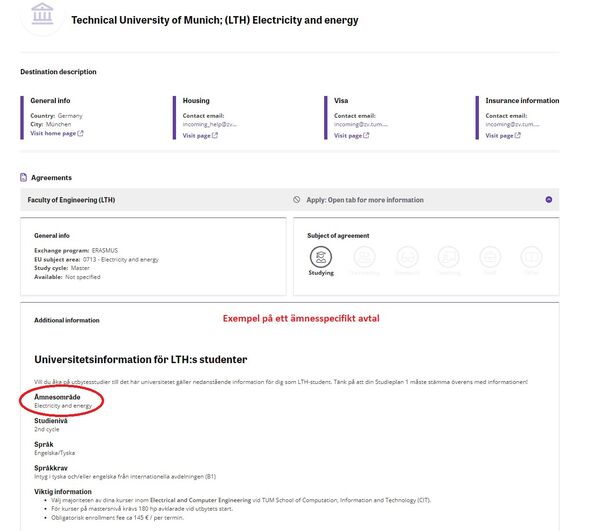Viewport: 600px width, 531px height.
Task: Click the Agreements document icon
Action: click(x=25, y=177)
